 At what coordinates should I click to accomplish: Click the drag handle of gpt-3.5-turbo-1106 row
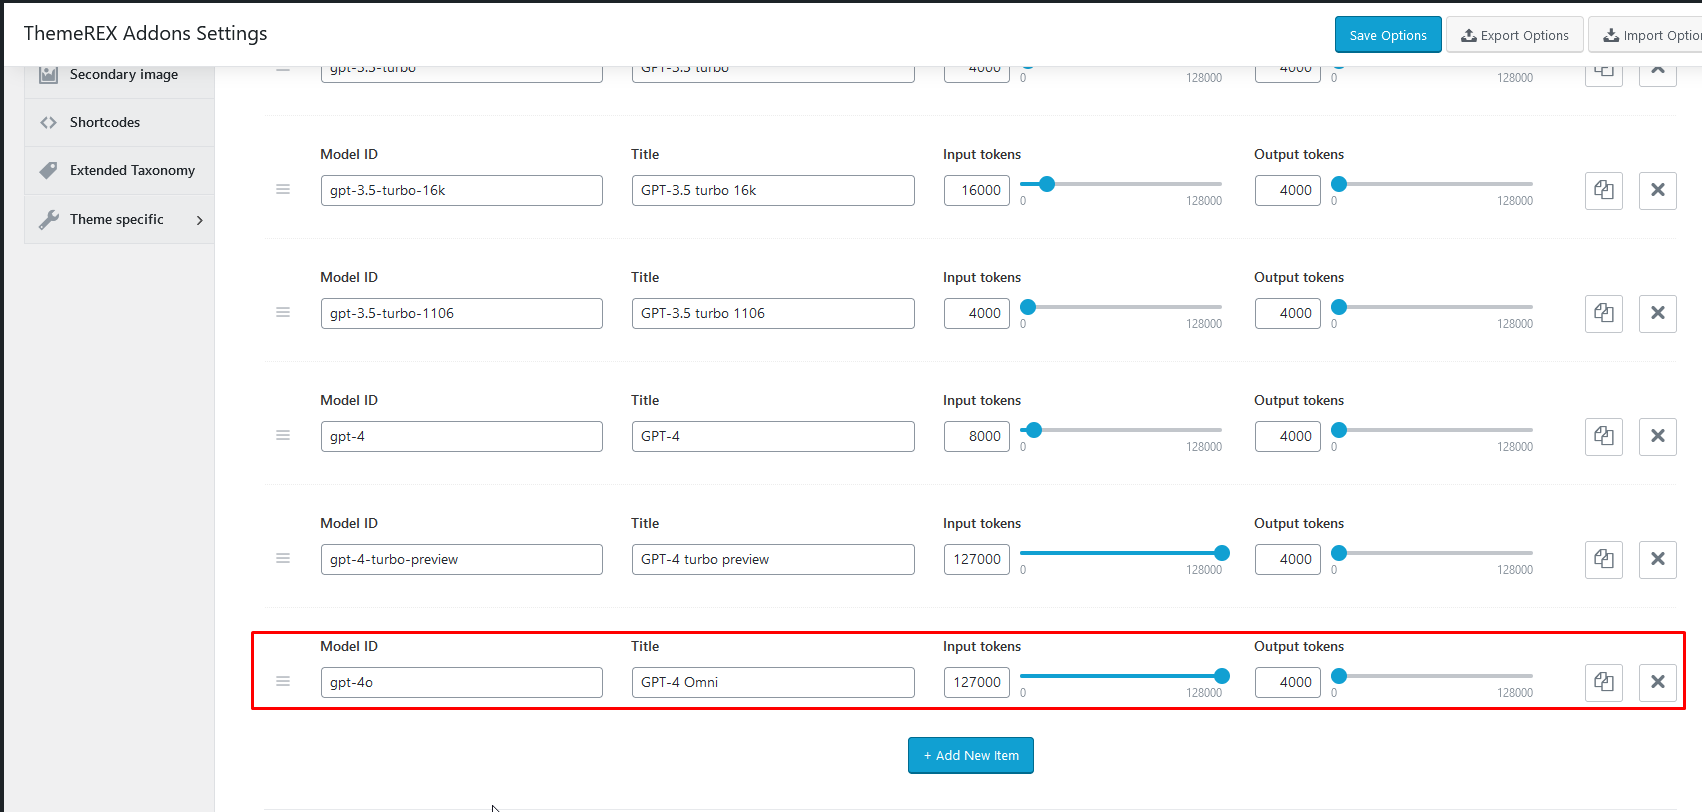click(283, 312)
